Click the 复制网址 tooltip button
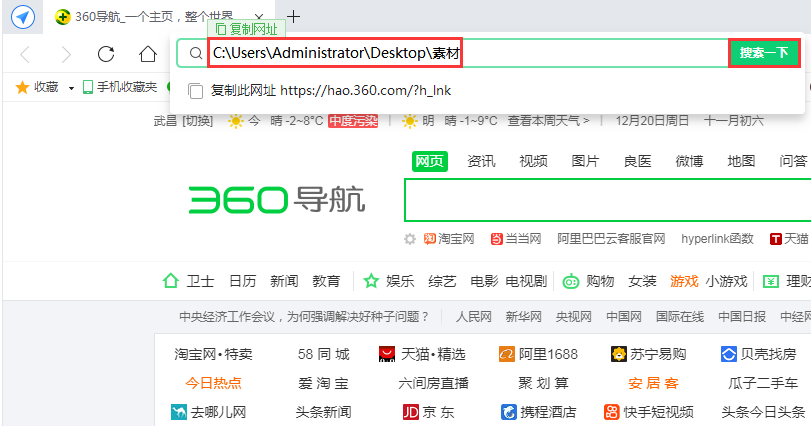This screenshot has width=811, height=426. point(247,29)
